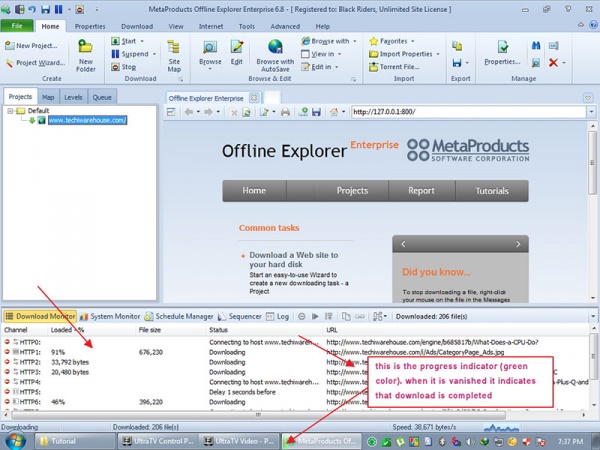Create a New Project from ribbon
This screenshot has width=600, height=450.
(x=31, y=46)
